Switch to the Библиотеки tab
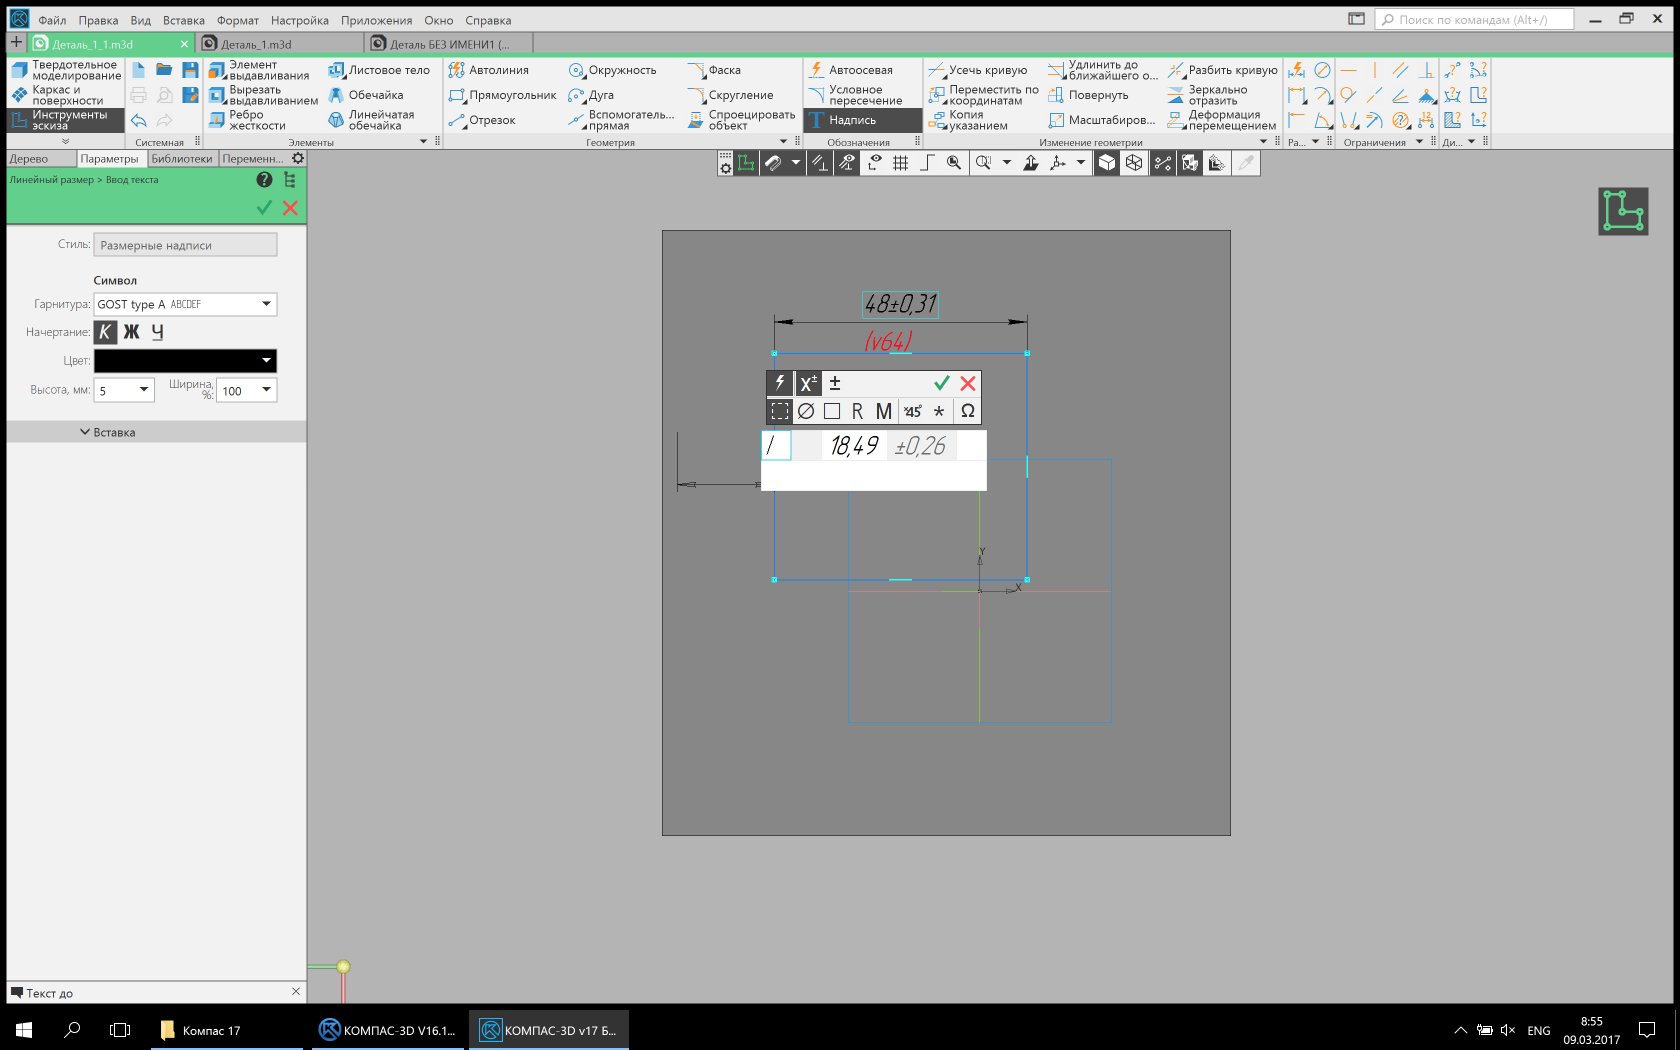 pos(182,159)
